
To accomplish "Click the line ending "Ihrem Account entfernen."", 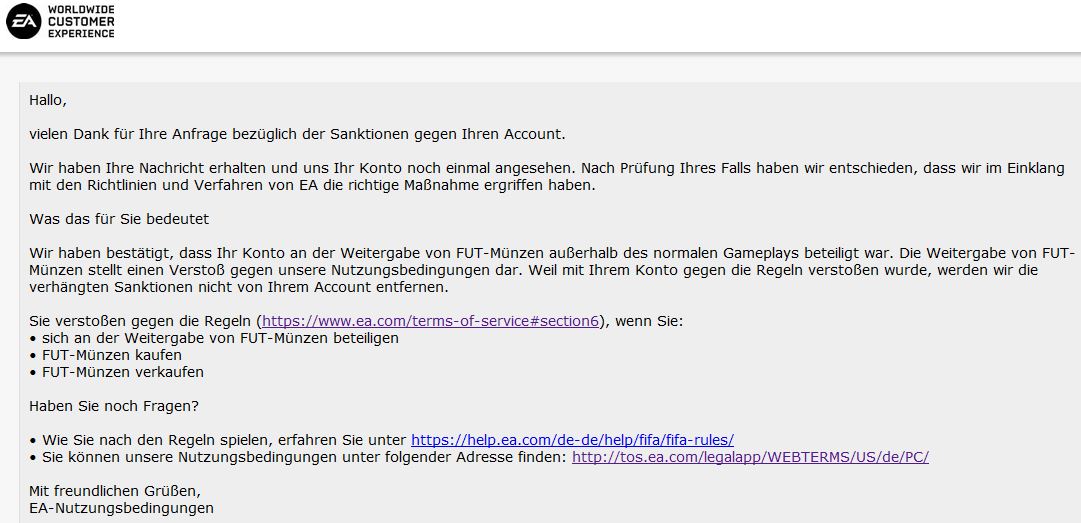I will (239, 288).
